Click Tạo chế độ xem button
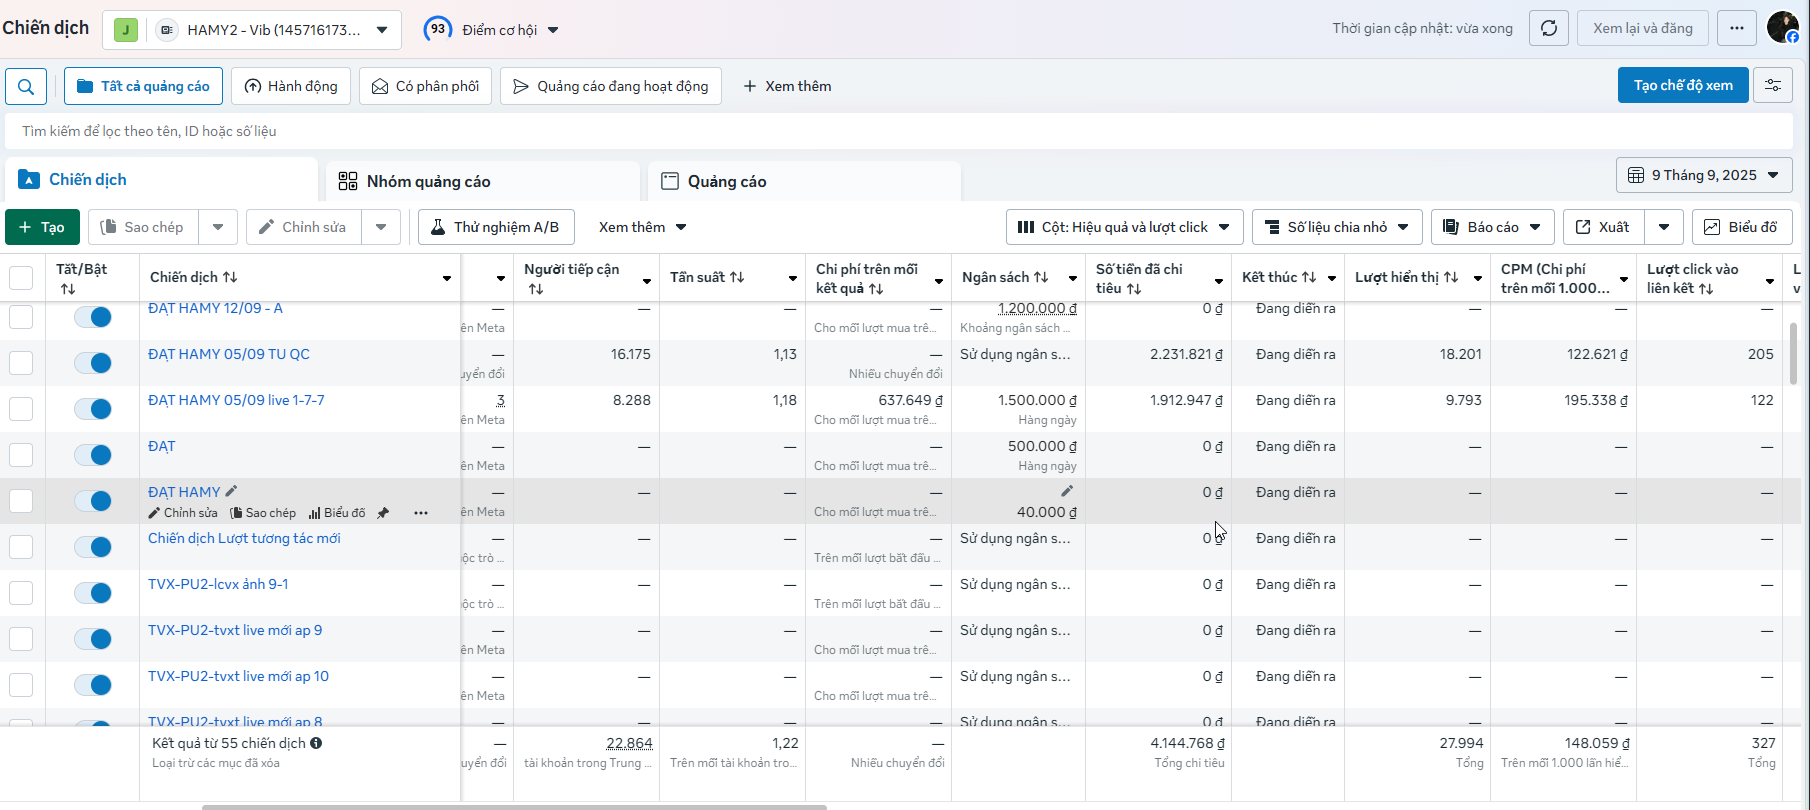The image size is (1810, 810). [1683, 85]
